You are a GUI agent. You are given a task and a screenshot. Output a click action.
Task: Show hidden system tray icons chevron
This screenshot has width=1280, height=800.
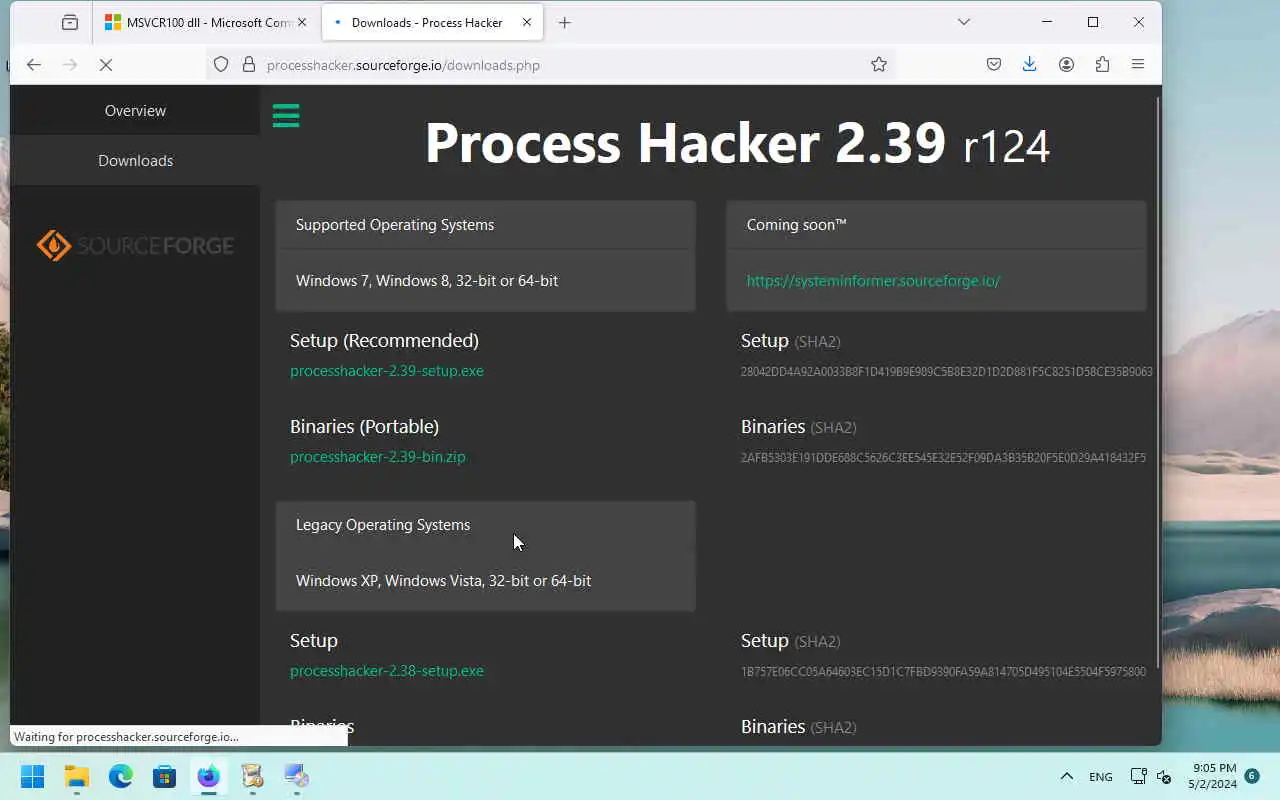(x=1066, y=776)
